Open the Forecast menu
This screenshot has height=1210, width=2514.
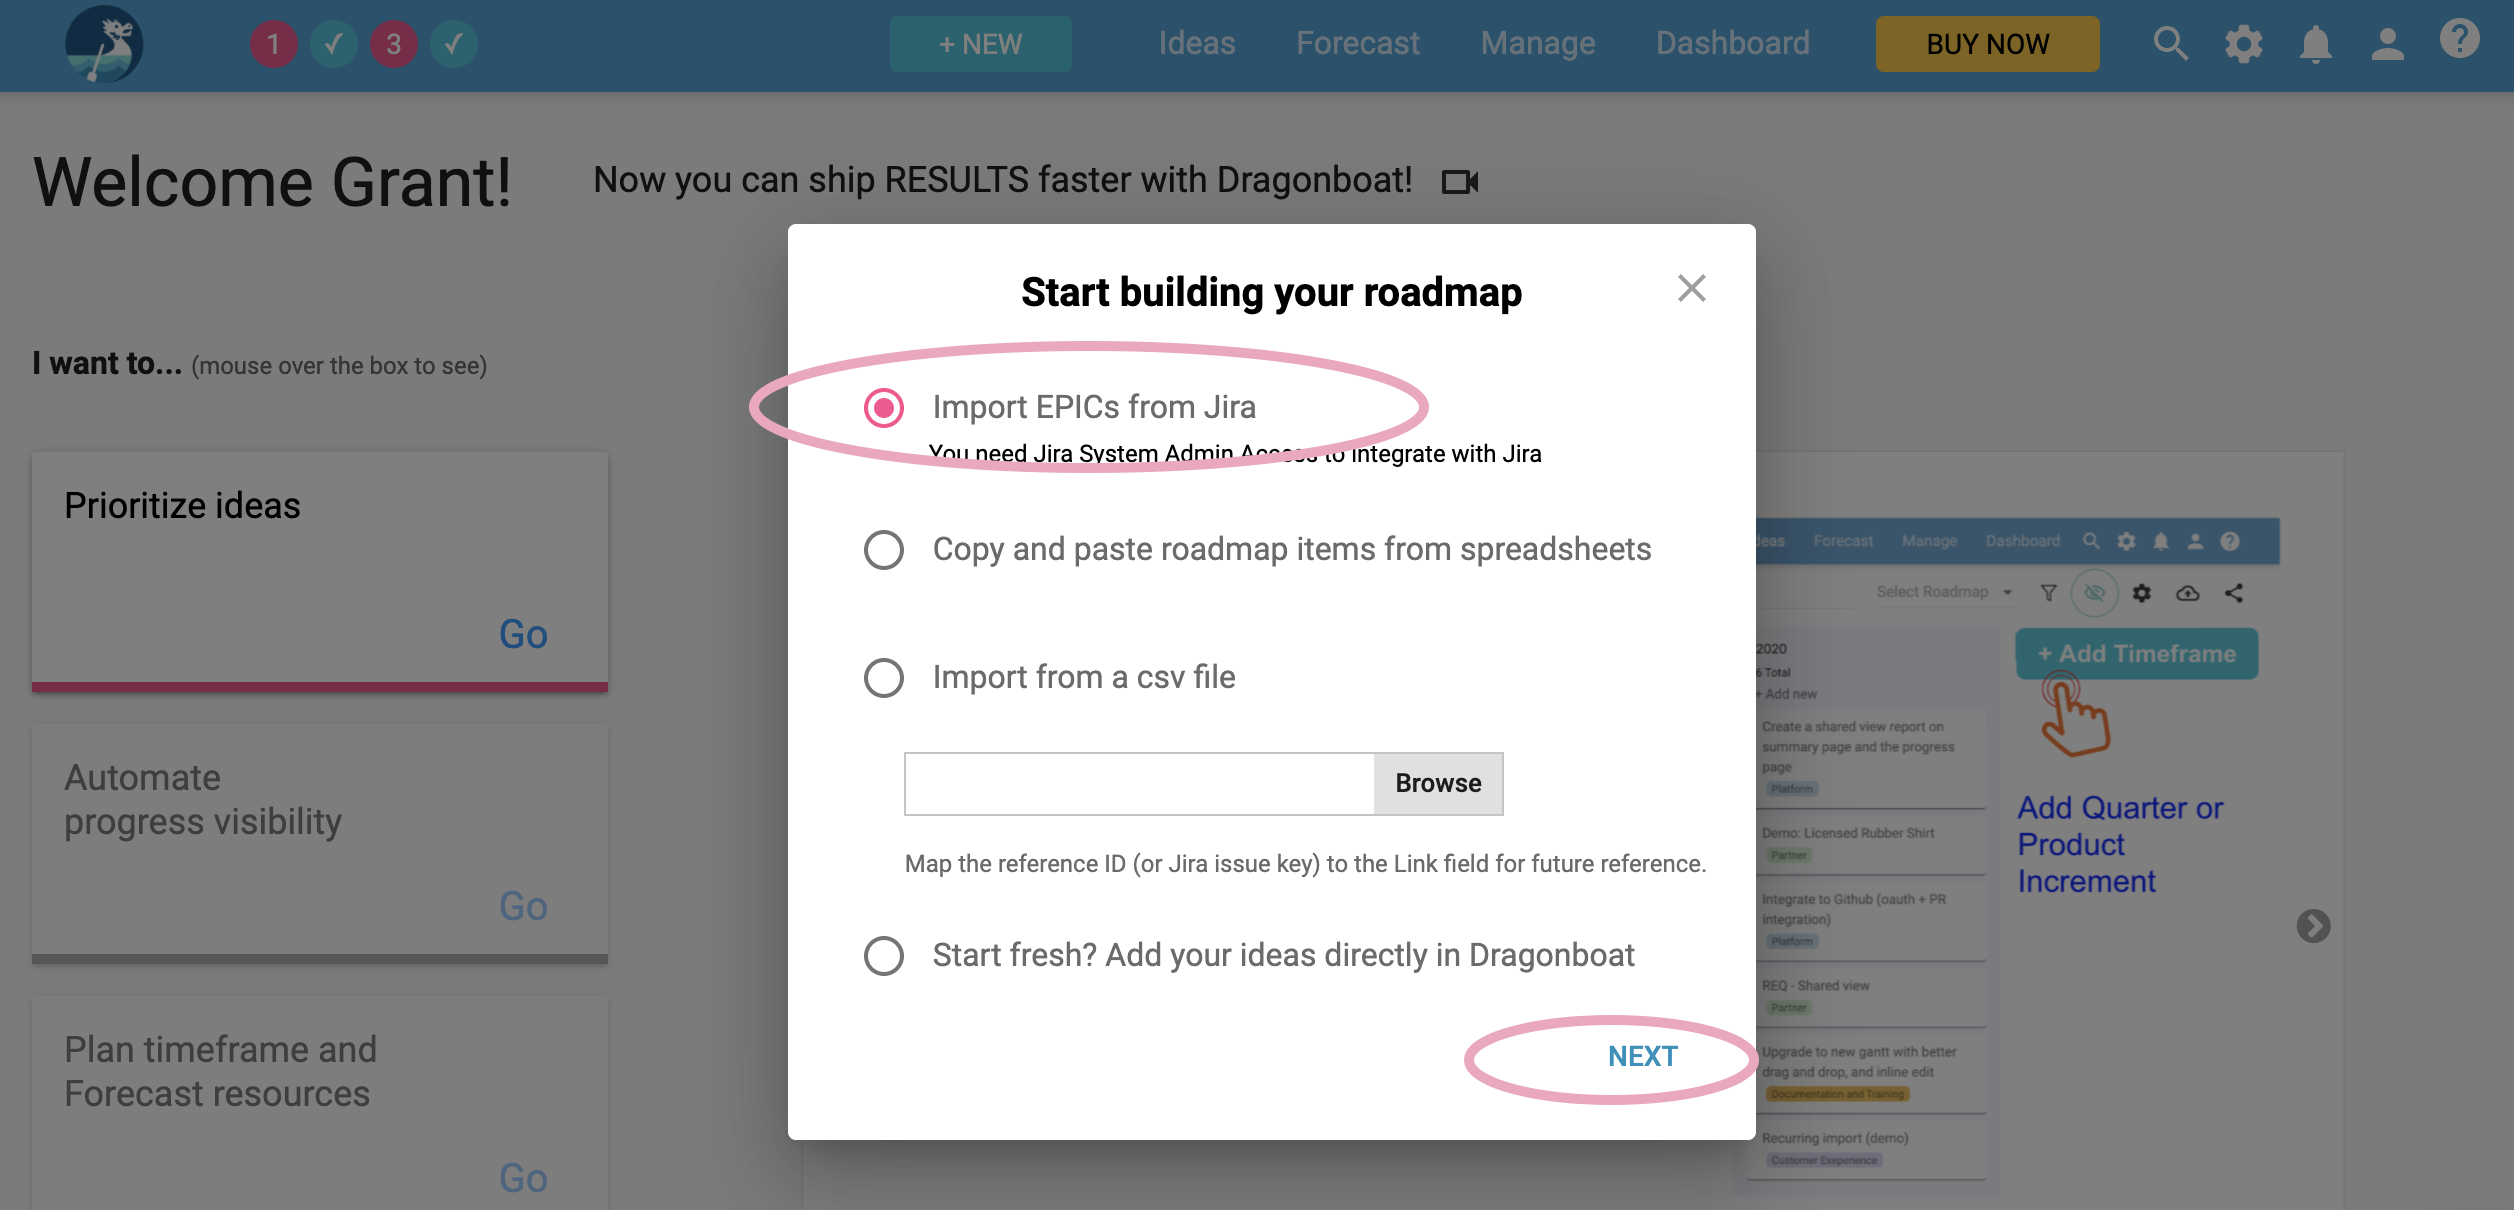point(1357,43)
